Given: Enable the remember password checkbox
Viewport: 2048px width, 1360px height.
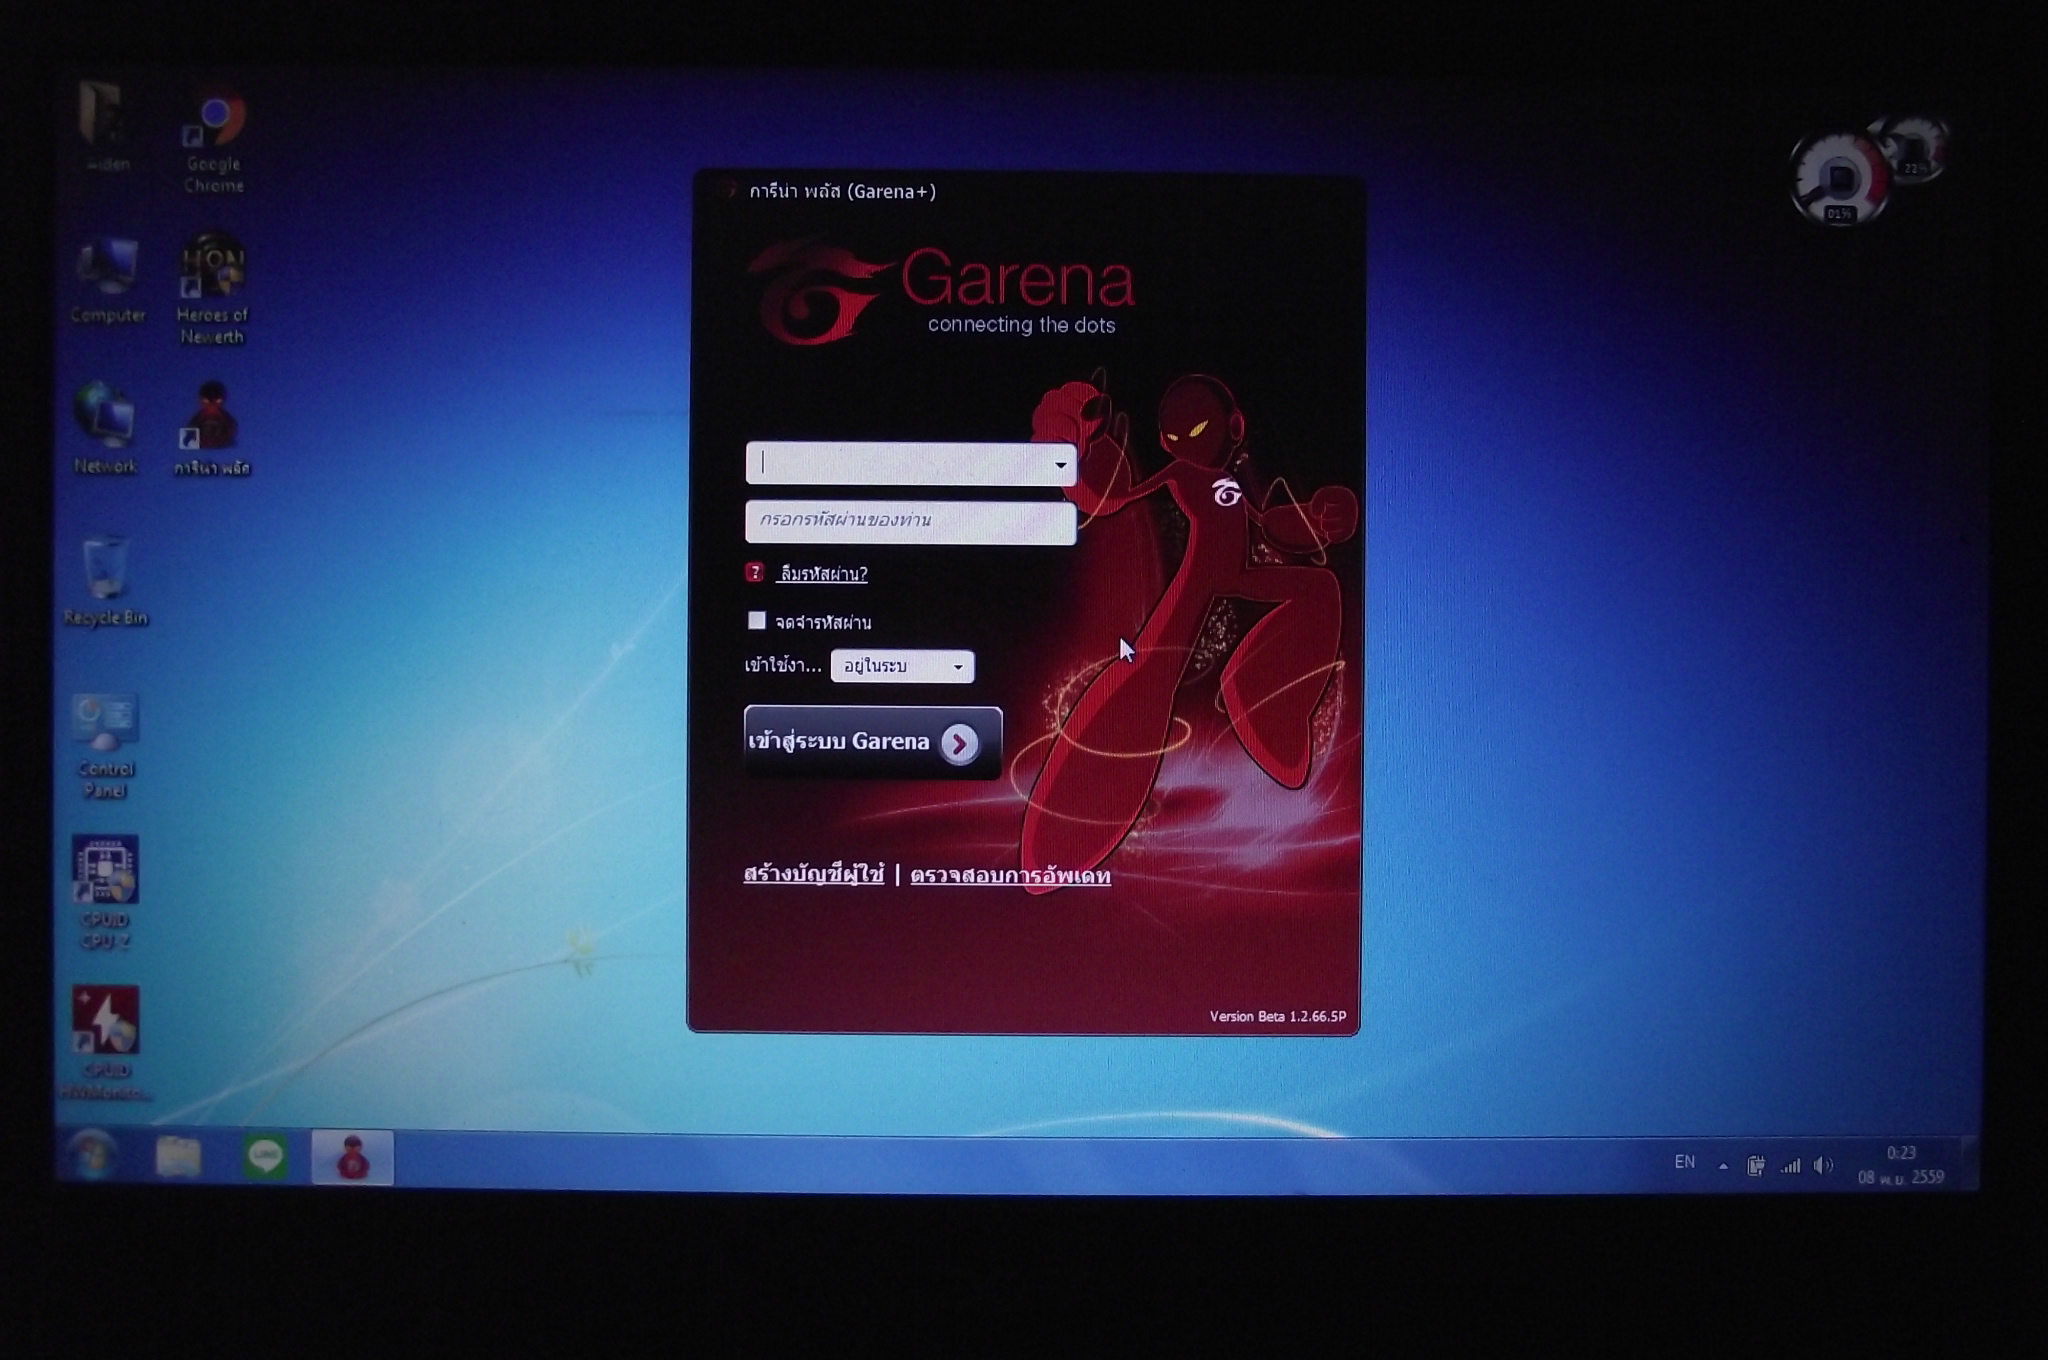Looking at the screenshot, I should tap(757, 621).
